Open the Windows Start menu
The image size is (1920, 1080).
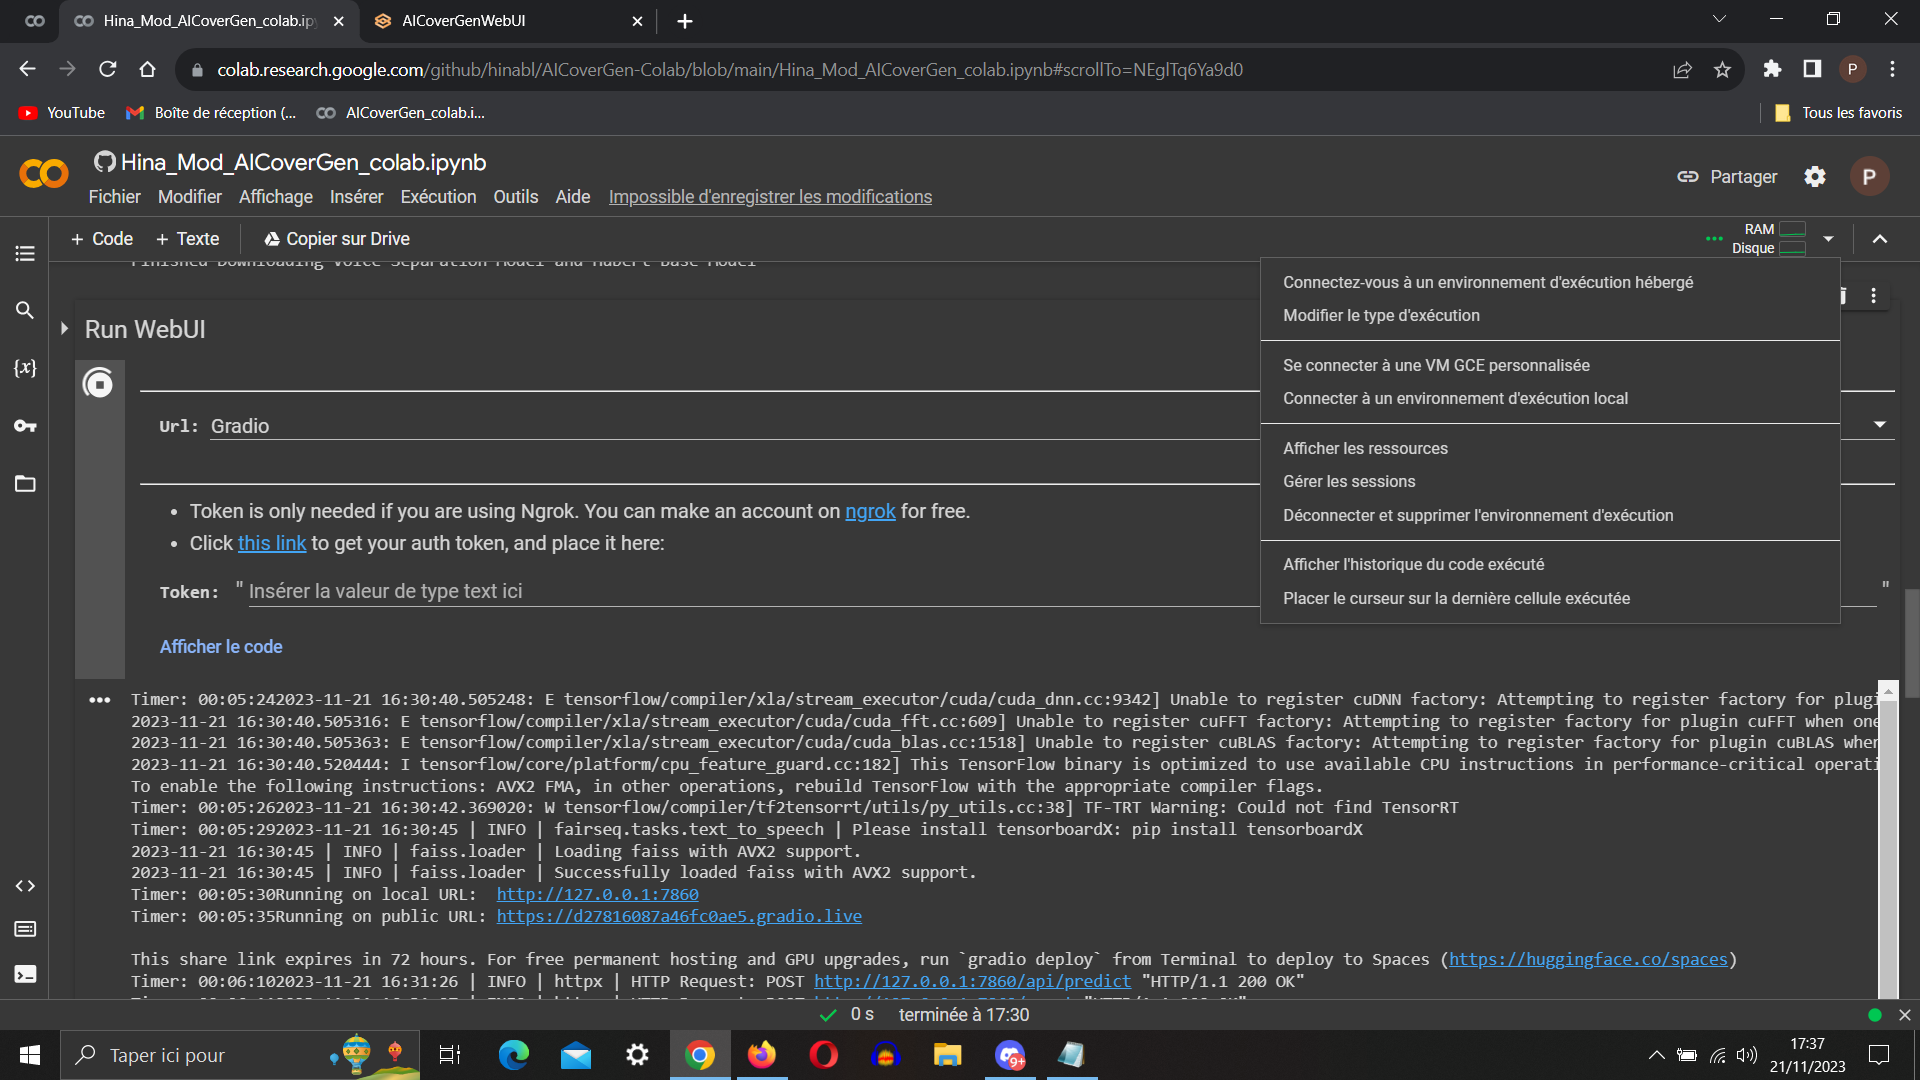click(x=30, y=1055)
